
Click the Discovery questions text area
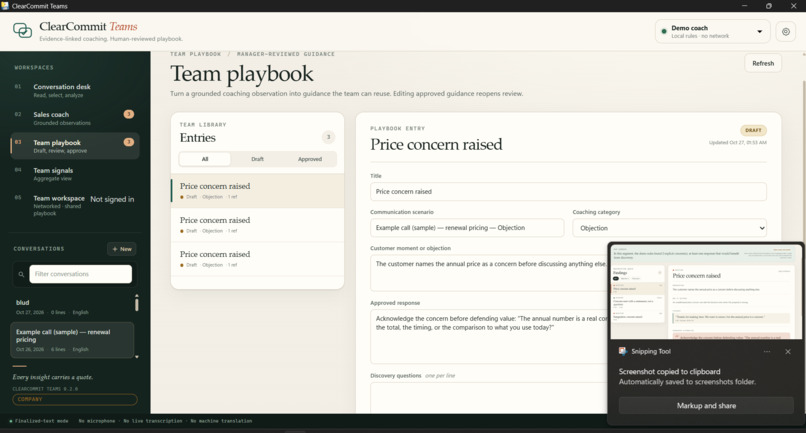488,397
